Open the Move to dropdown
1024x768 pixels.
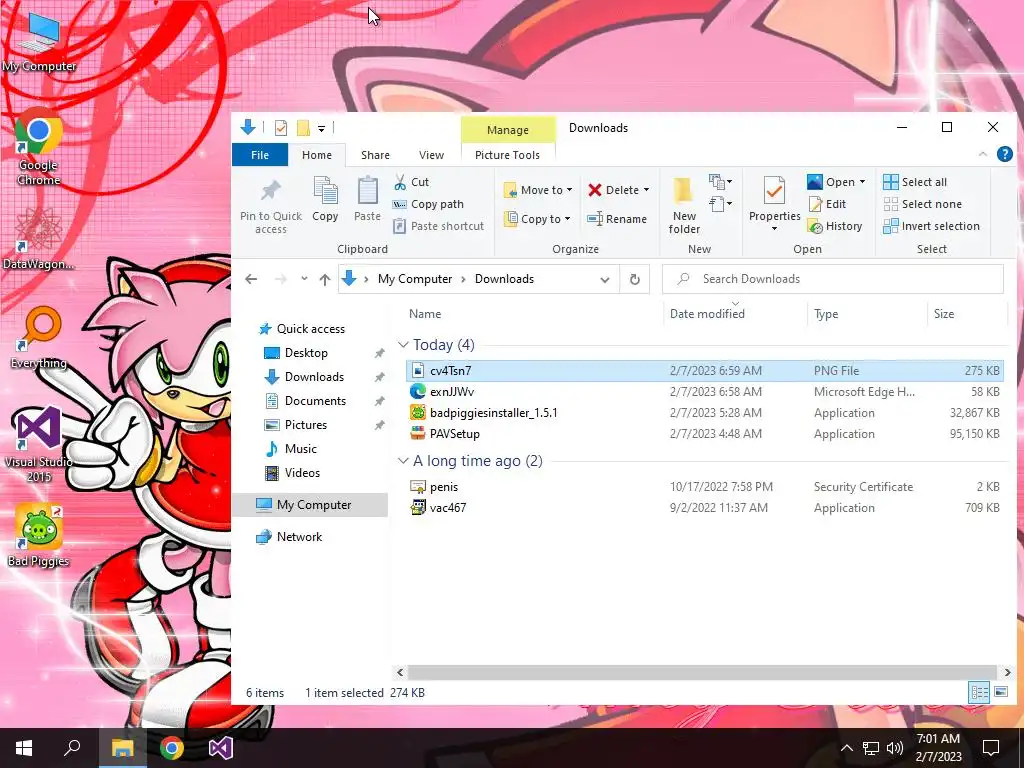(538, 190)
